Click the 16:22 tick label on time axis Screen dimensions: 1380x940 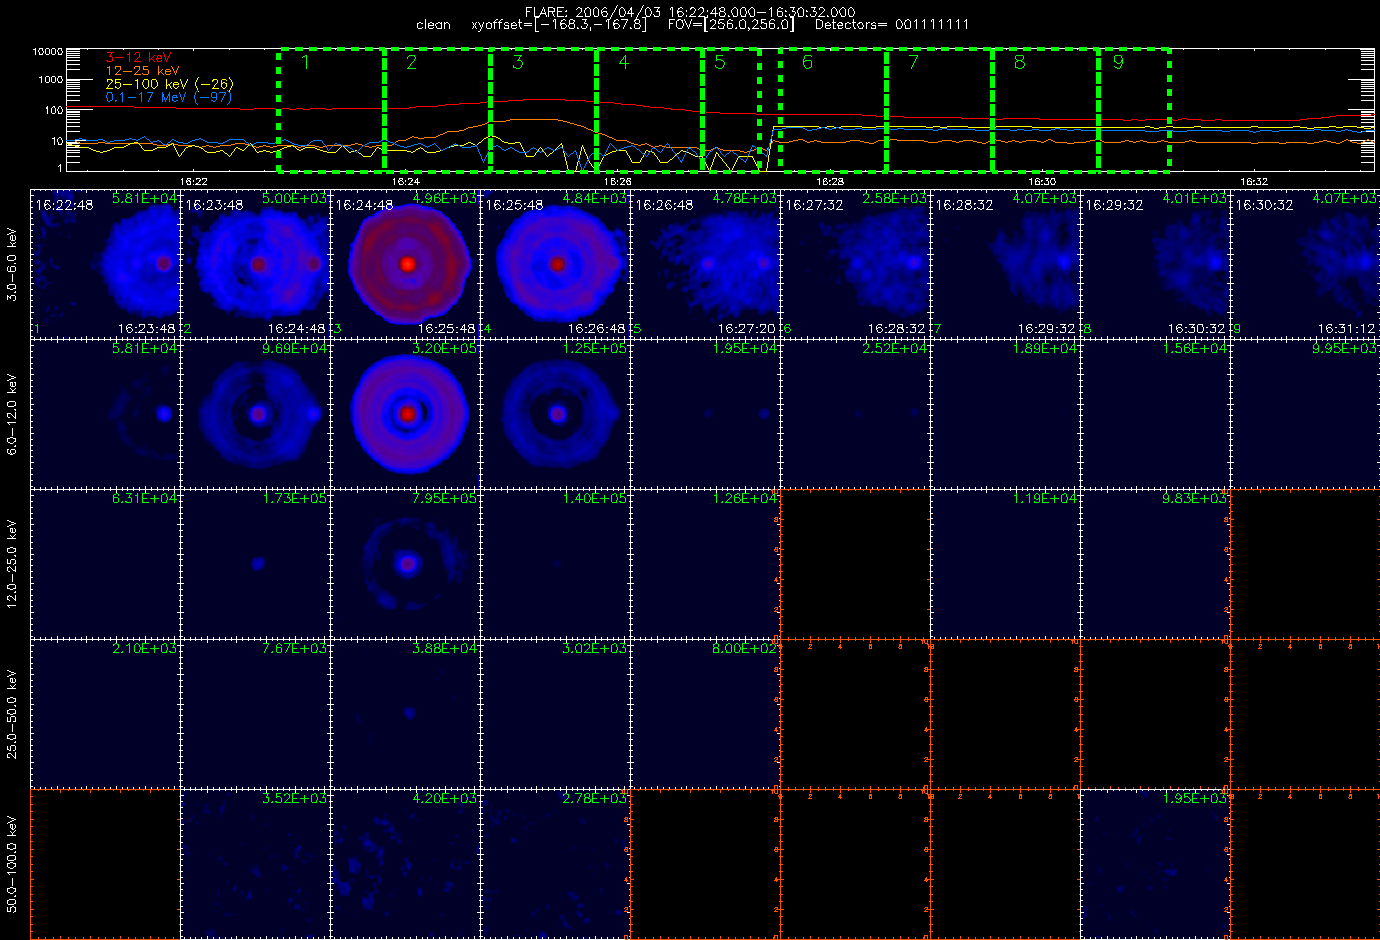(x=193, y=182)
